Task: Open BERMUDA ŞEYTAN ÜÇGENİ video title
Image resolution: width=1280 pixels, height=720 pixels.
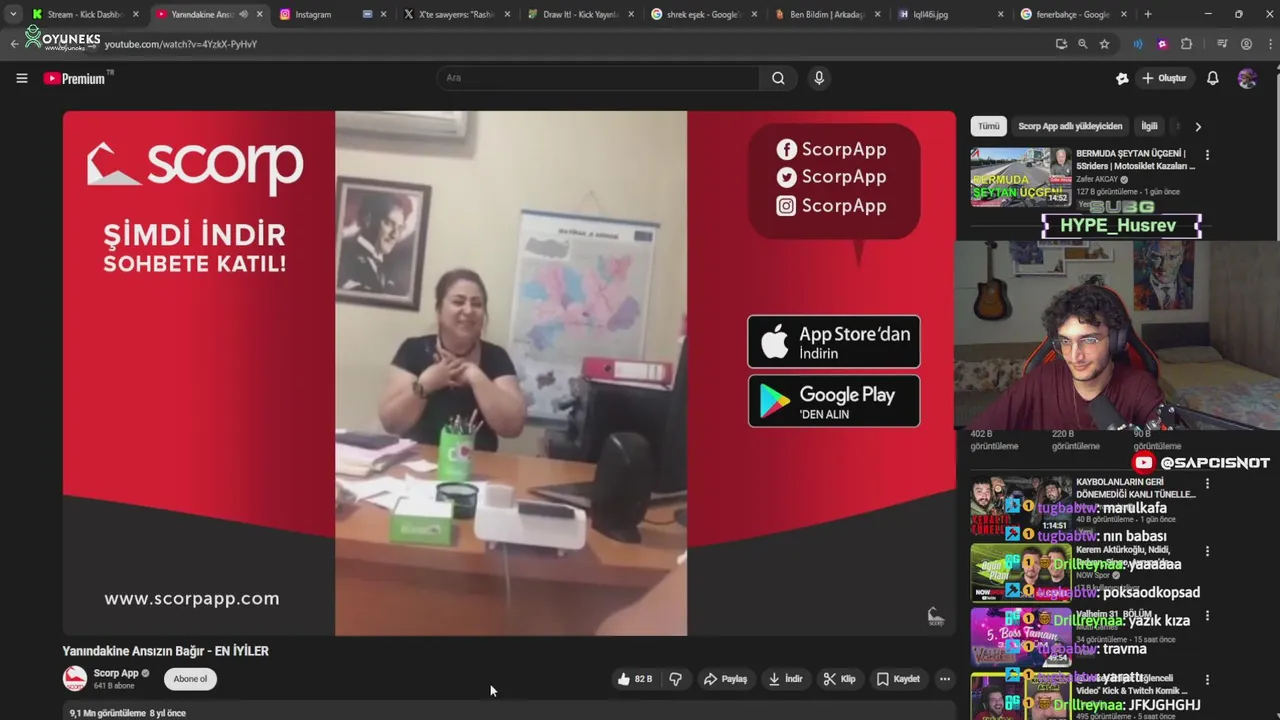Action: (1136, 160)
